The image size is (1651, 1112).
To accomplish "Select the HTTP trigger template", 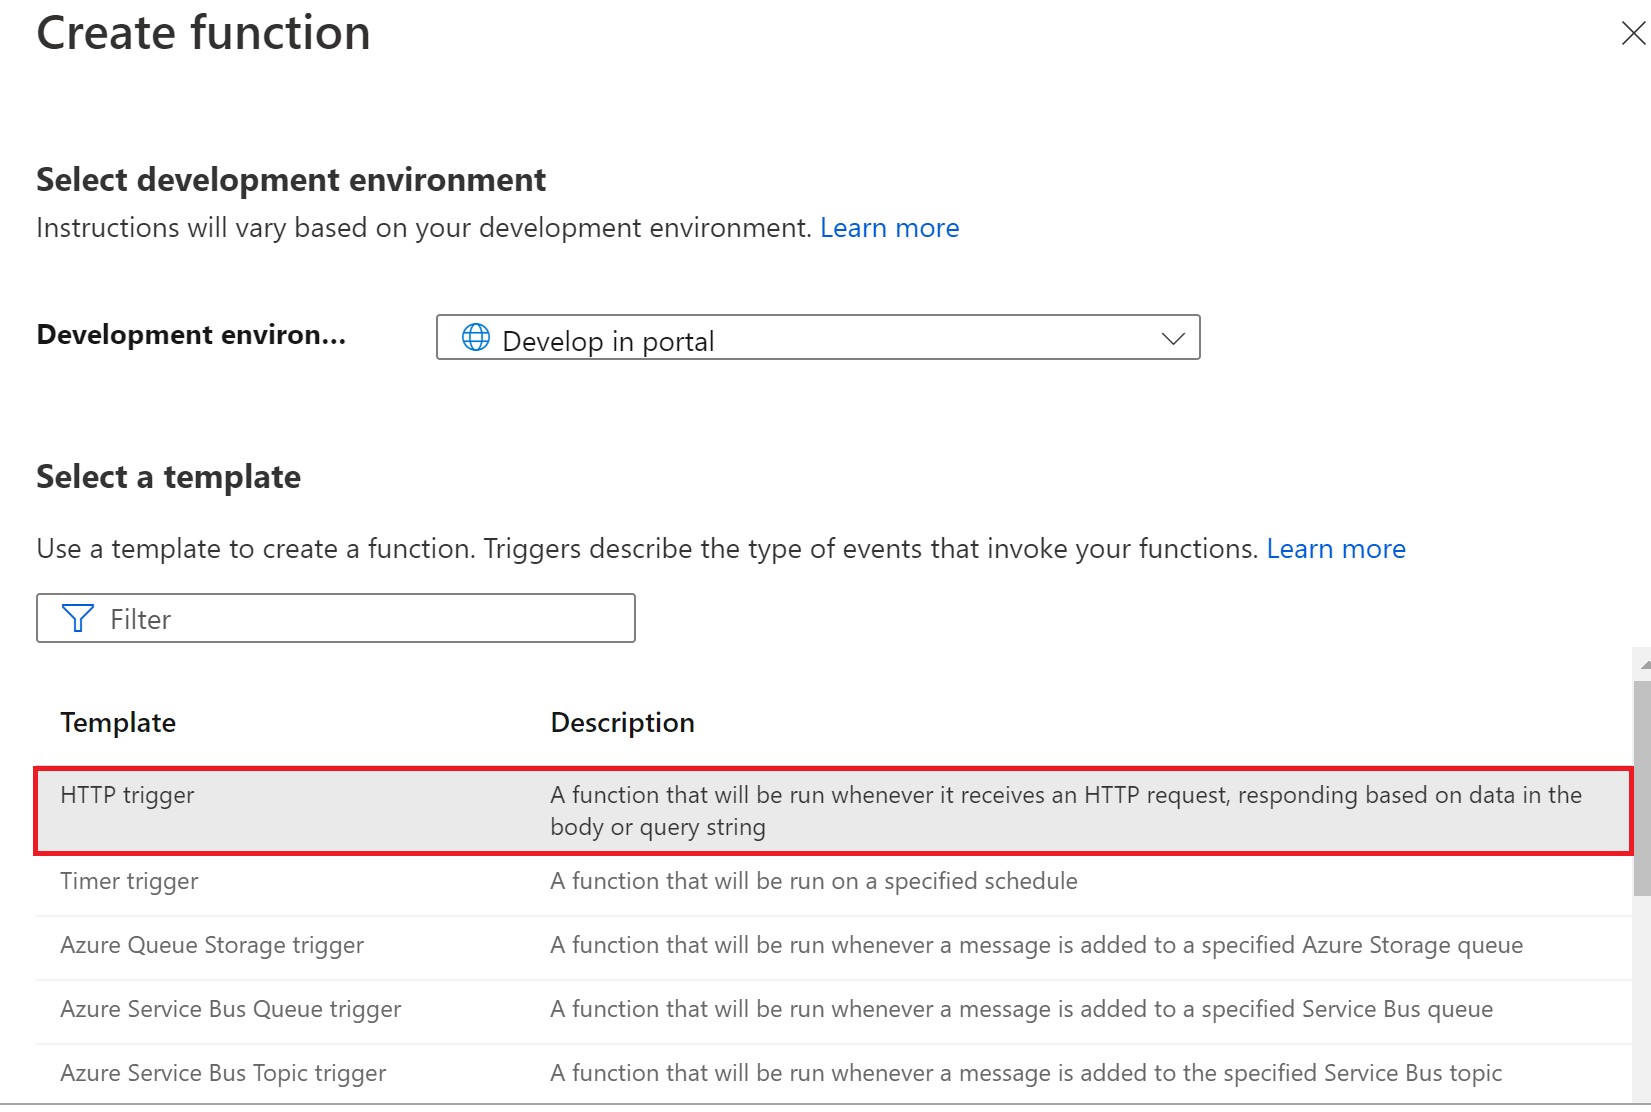I will tap(128, 796).
